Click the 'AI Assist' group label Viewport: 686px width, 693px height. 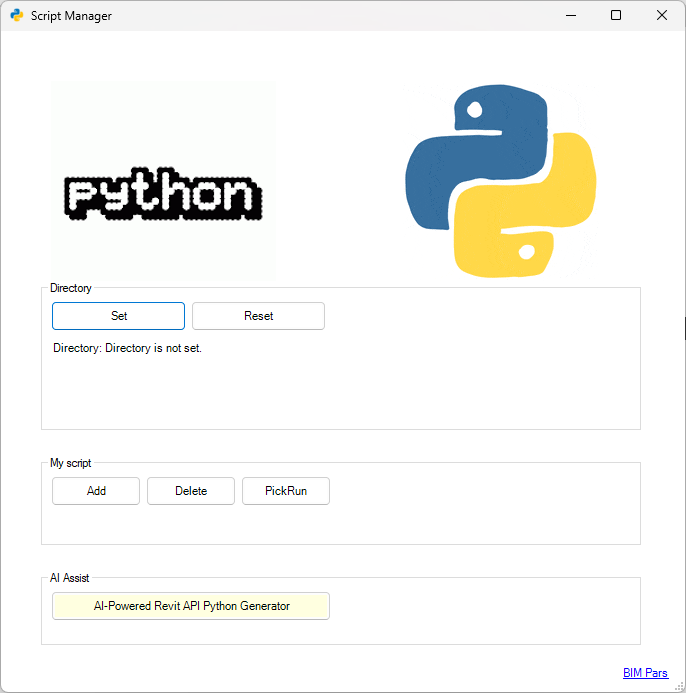tap(70, 578)
